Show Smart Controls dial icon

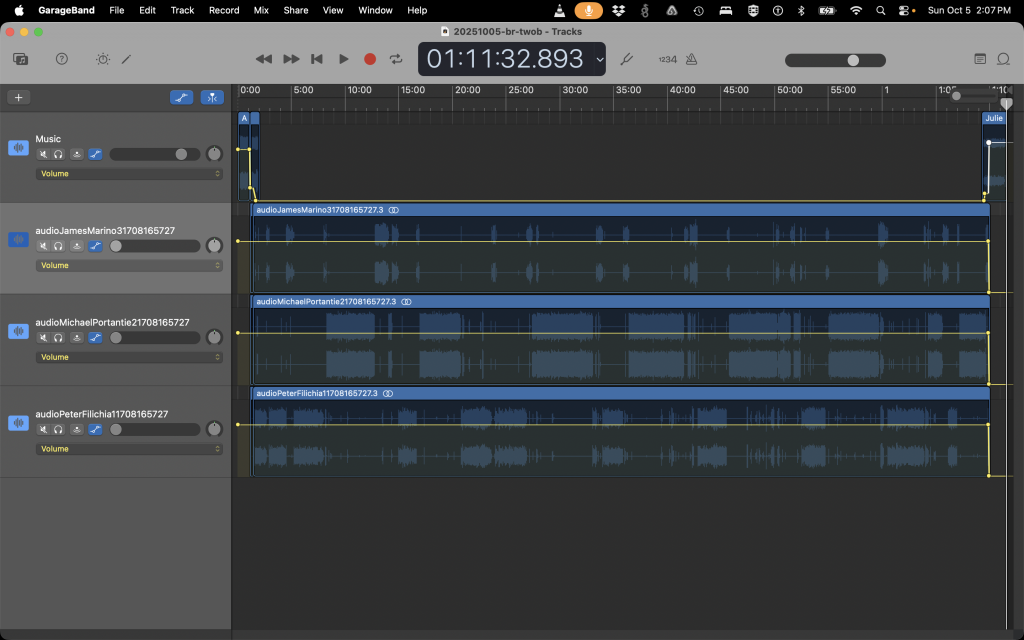[x=102, y=59]
